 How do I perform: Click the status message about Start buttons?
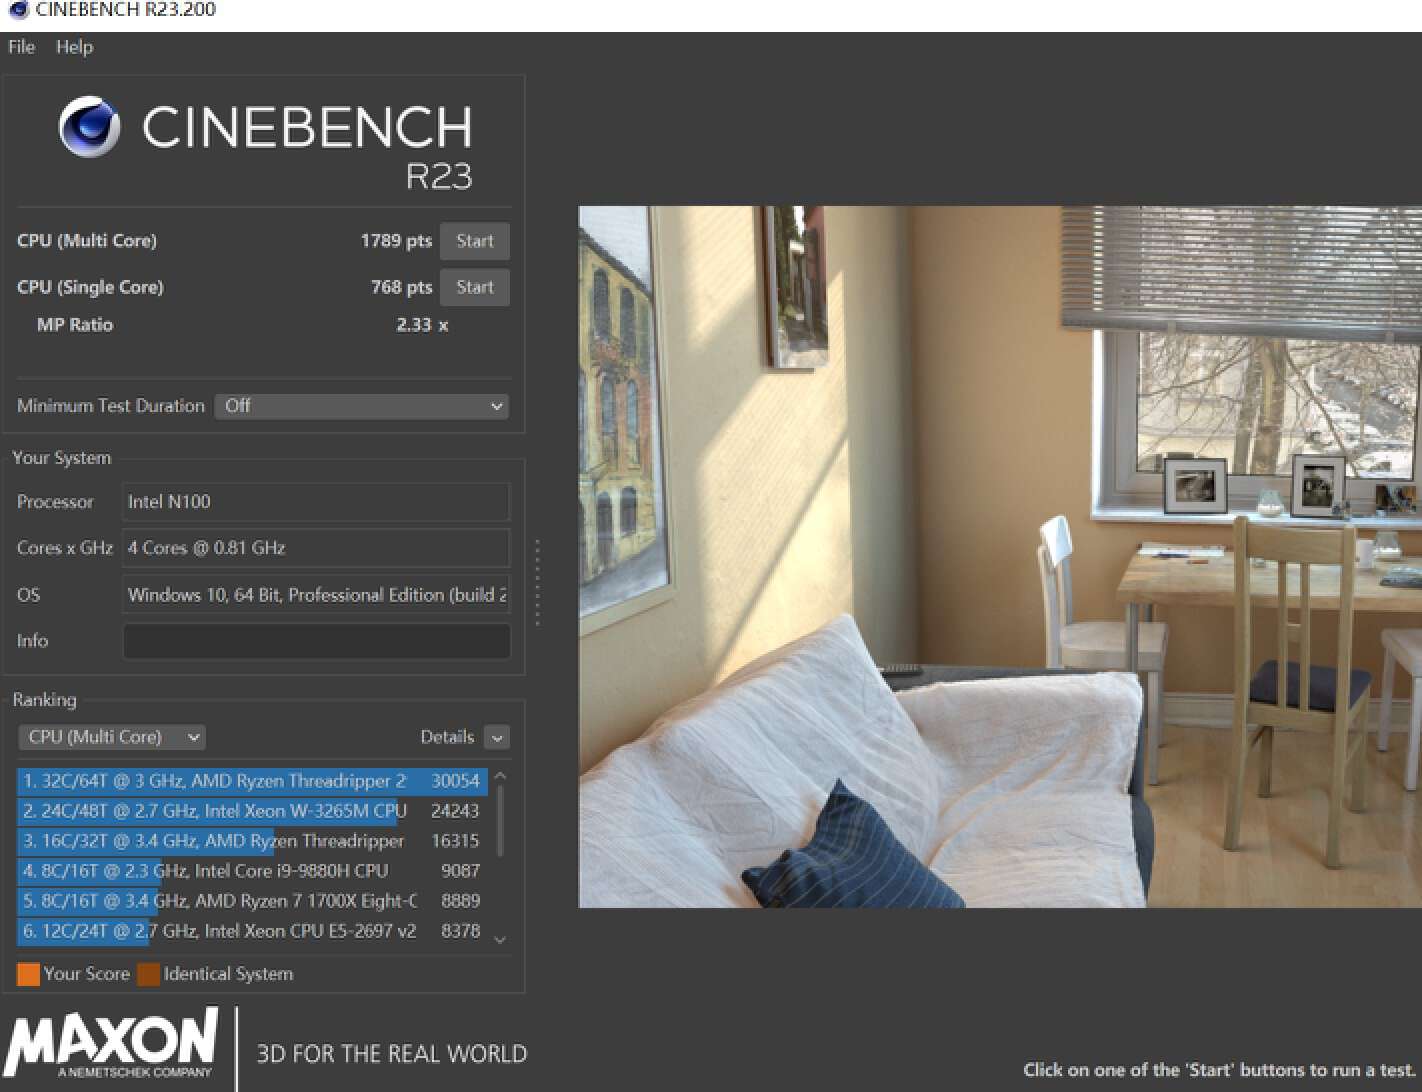(x=1219, y=1070)
